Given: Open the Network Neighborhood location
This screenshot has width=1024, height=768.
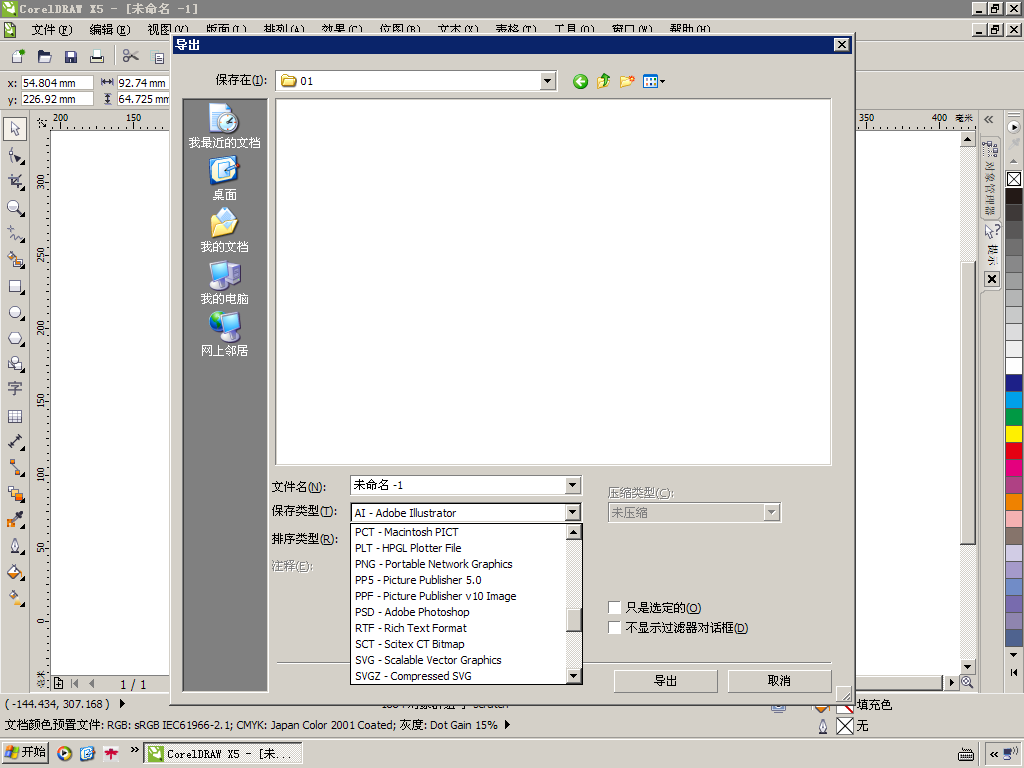Looking at the screenshot, I should pyautogui.click(x=224, y=334).
